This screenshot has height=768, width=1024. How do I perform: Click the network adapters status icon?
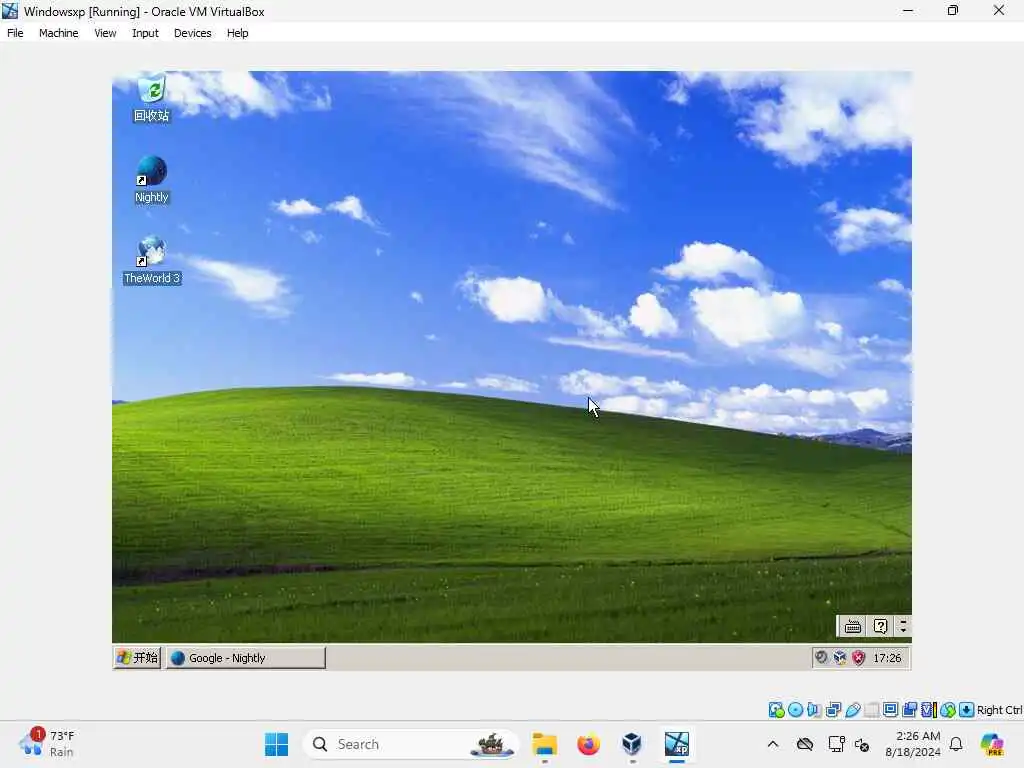[833, 710]
